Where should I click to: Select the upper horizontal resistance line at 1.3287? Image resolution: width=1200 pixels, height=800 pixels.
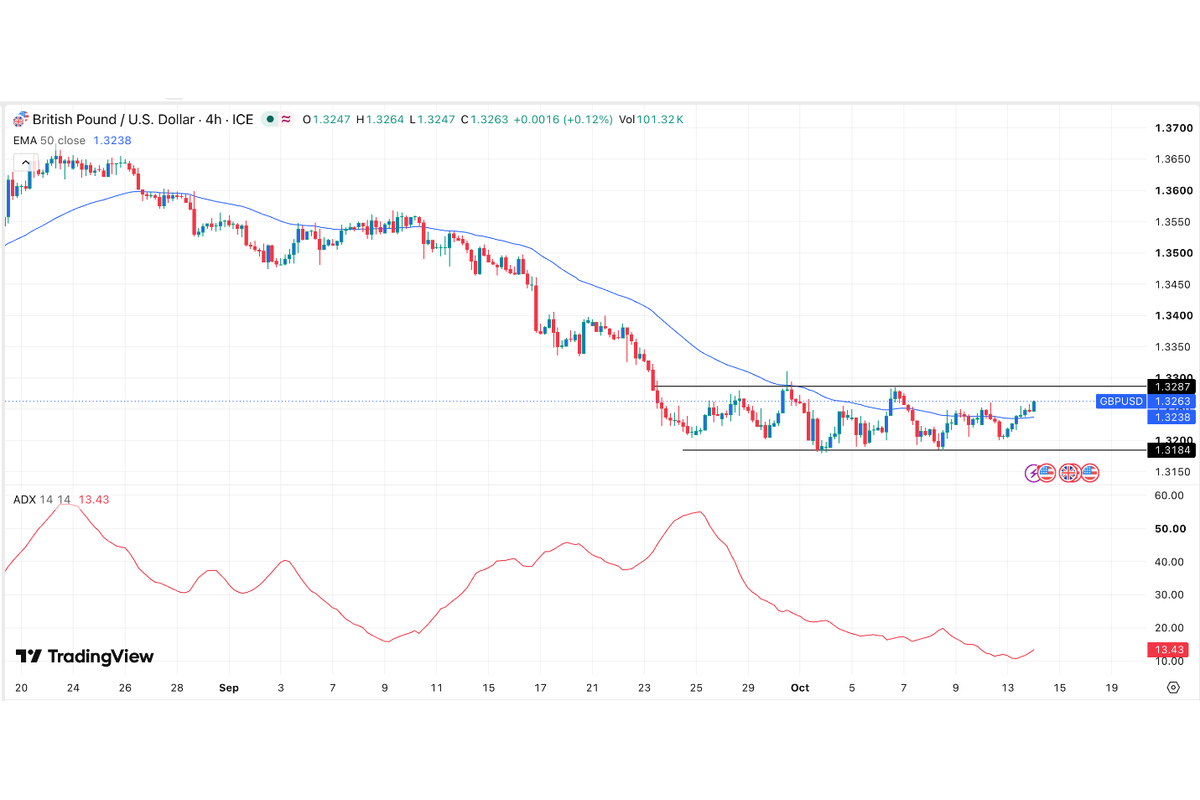pyautogui.click(x=900, y=386)
